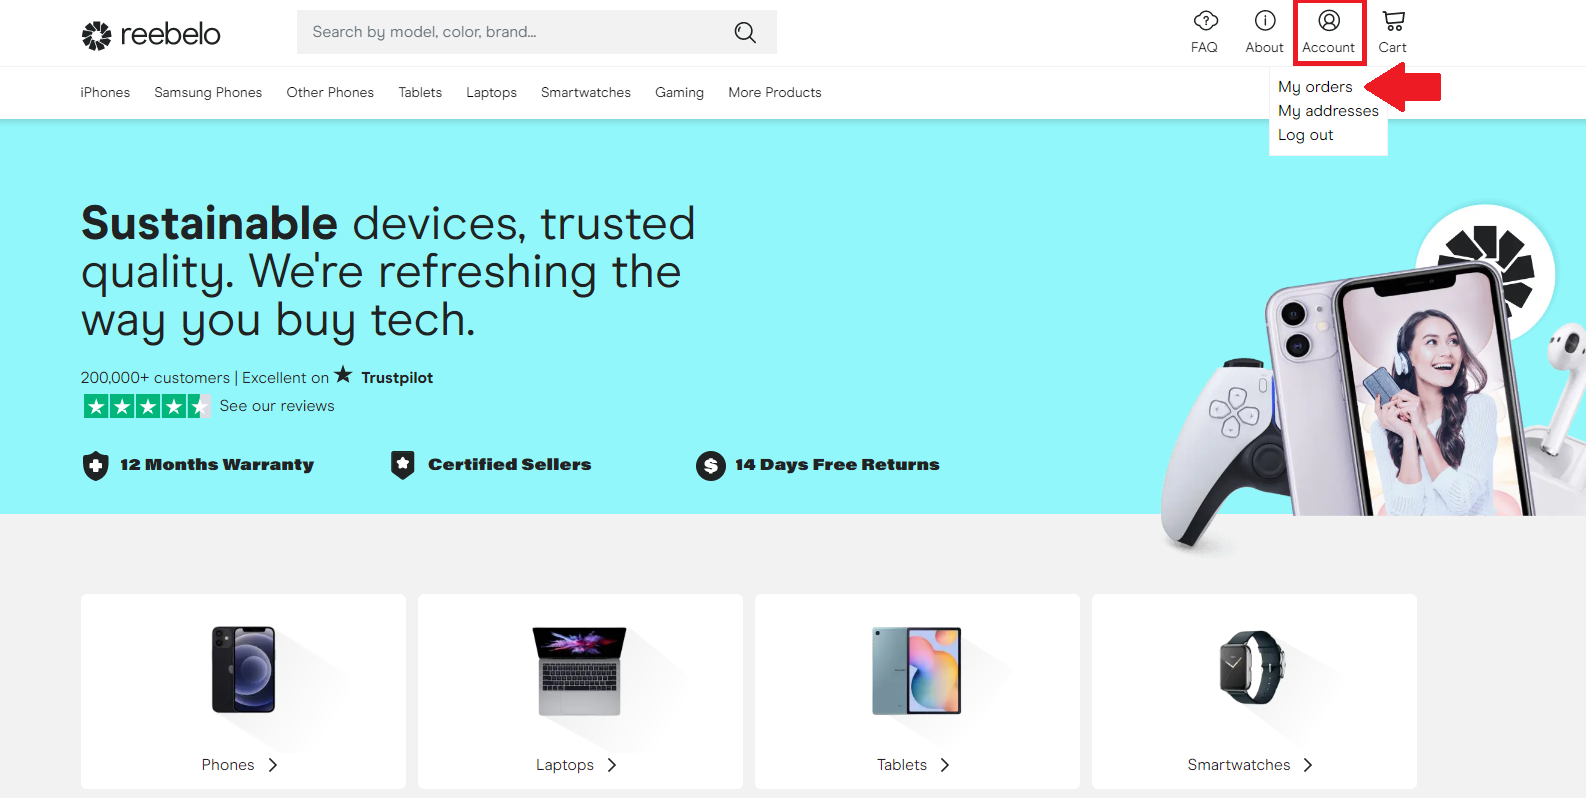Open the FAQ help icon
The width and height of the screenshot is (1586, 798).
(x=1205, y=21)
